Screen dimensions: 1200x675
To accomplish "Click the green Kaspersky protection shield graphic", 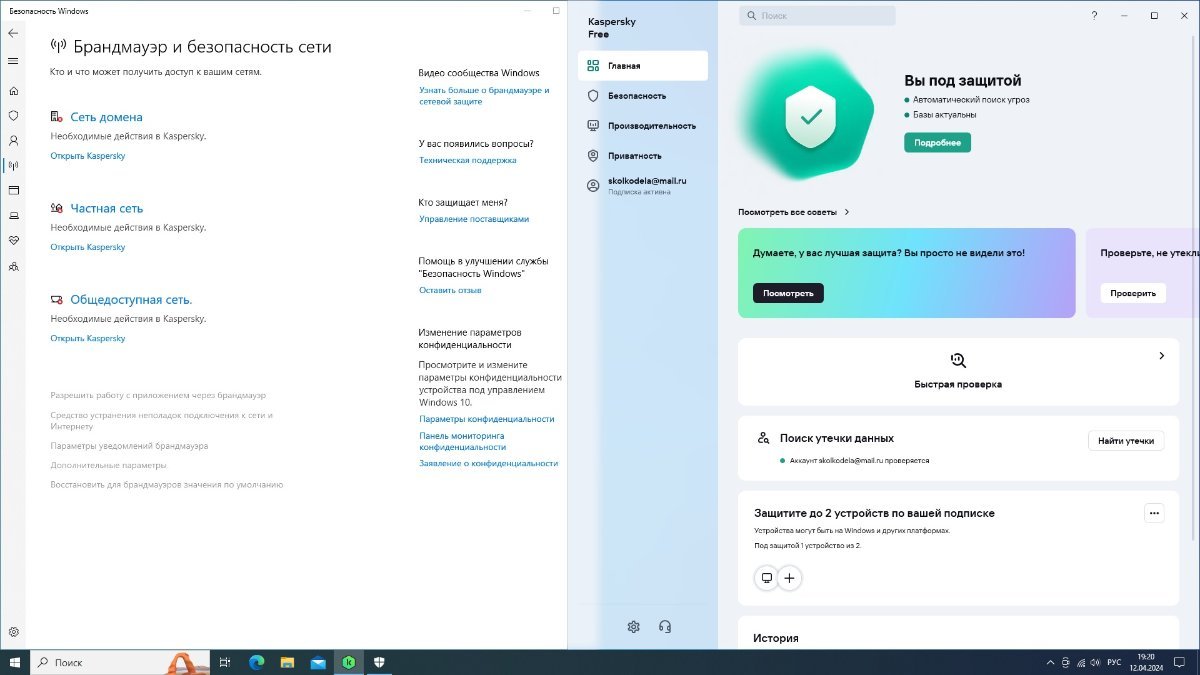I will click(x=811, y=116).
